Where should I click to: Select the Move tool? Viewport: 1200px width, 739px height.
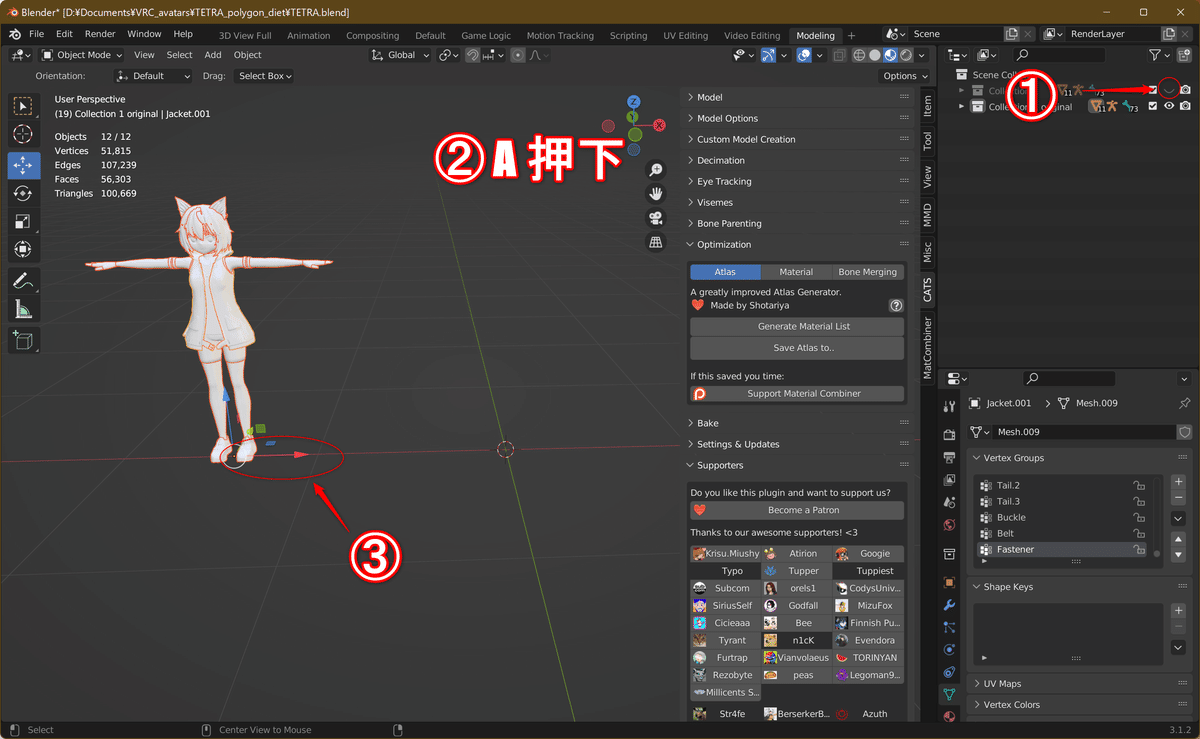[x=24, y=165]
